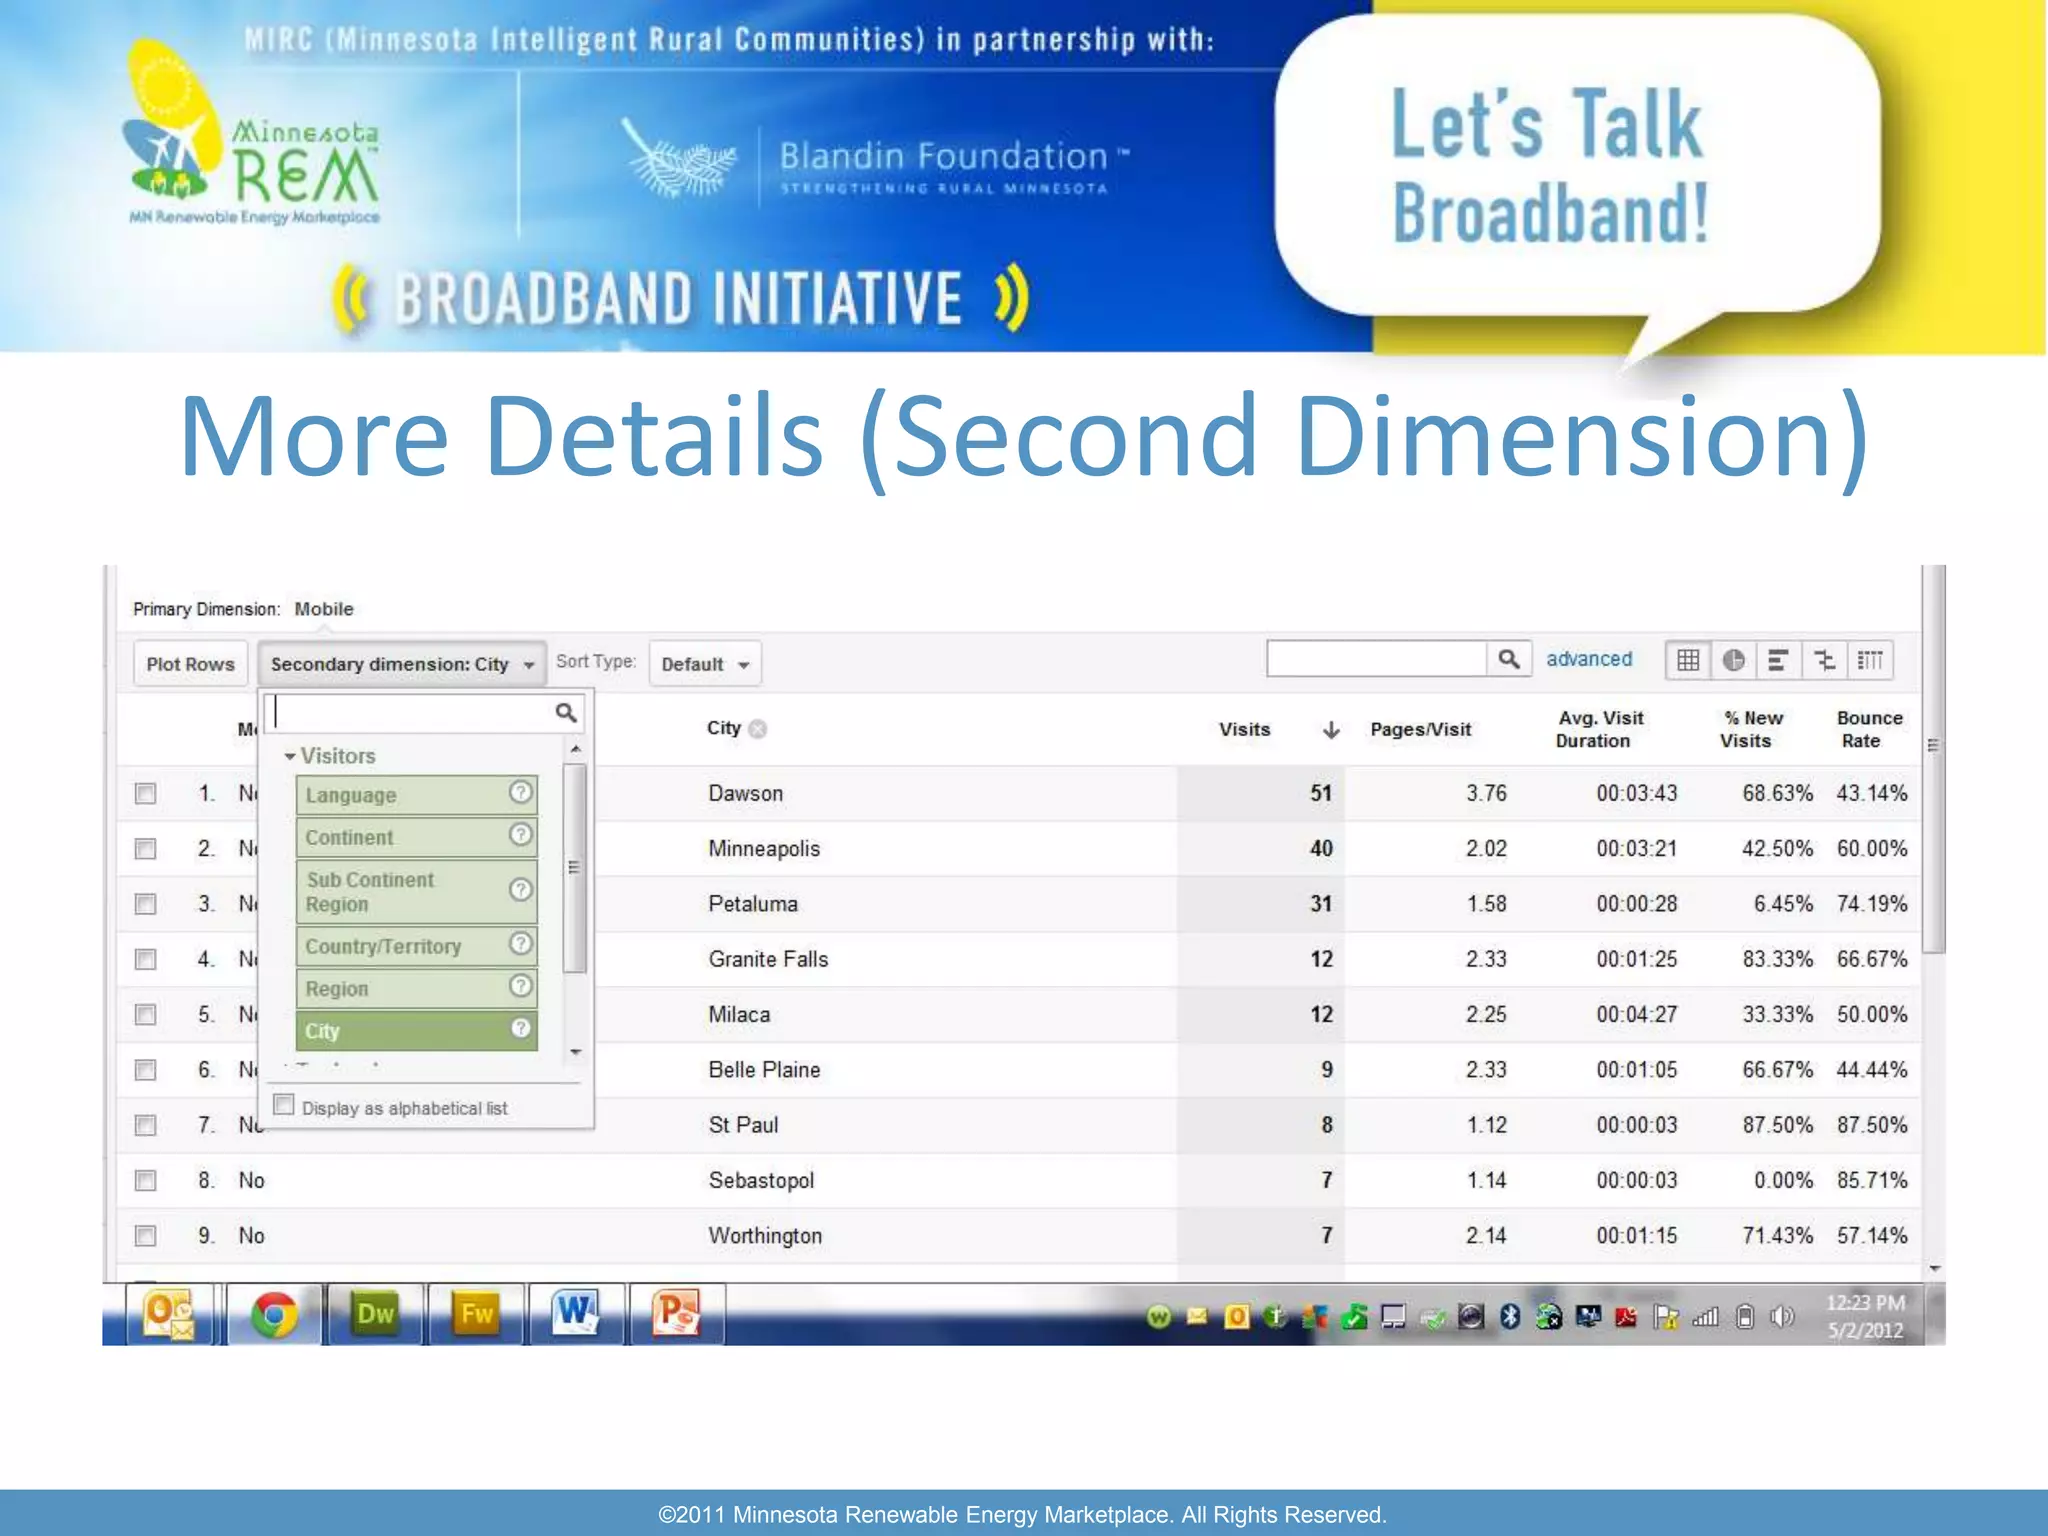The image size is (2048, 1536).
Task: Click the Action Center flag tray icon
Action: coord(1666,1317)
